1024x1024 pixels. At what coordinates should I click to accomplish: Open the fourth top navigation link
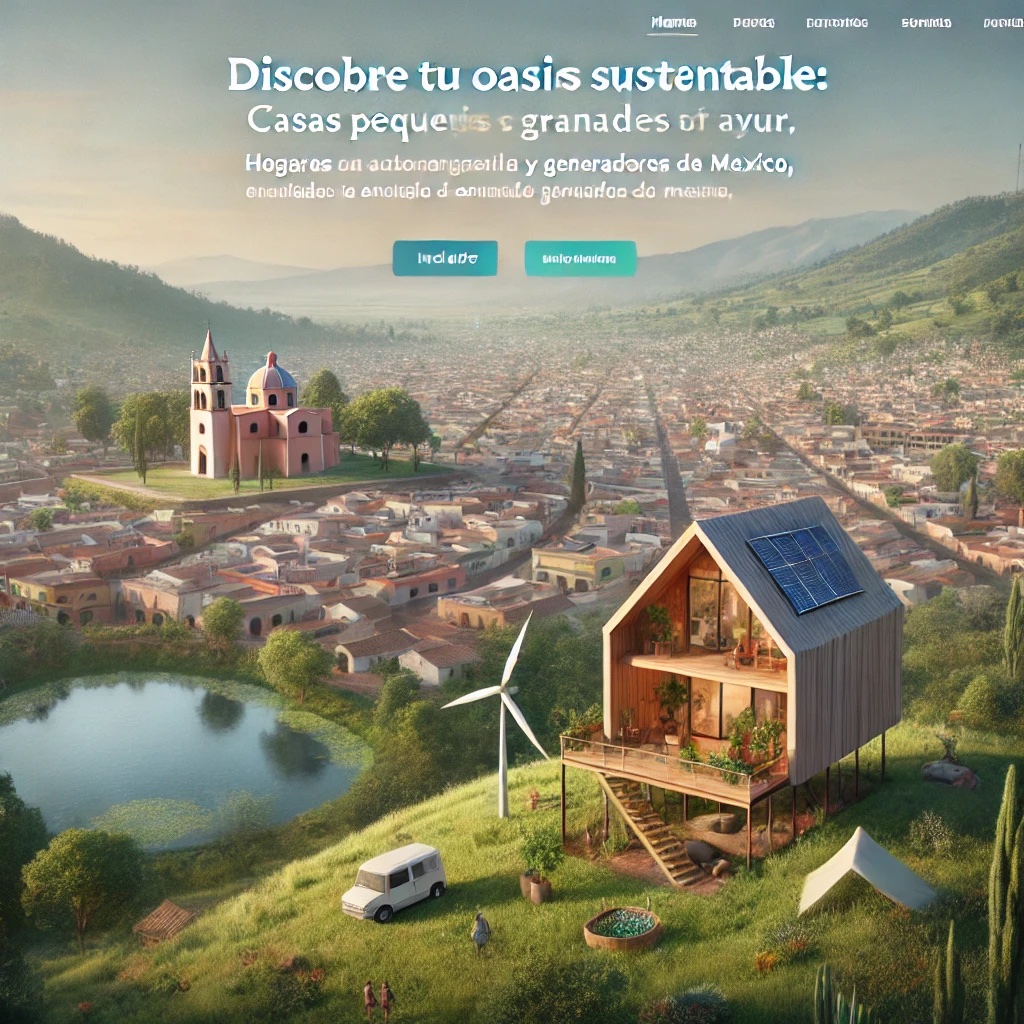click(x=926, y=23)
